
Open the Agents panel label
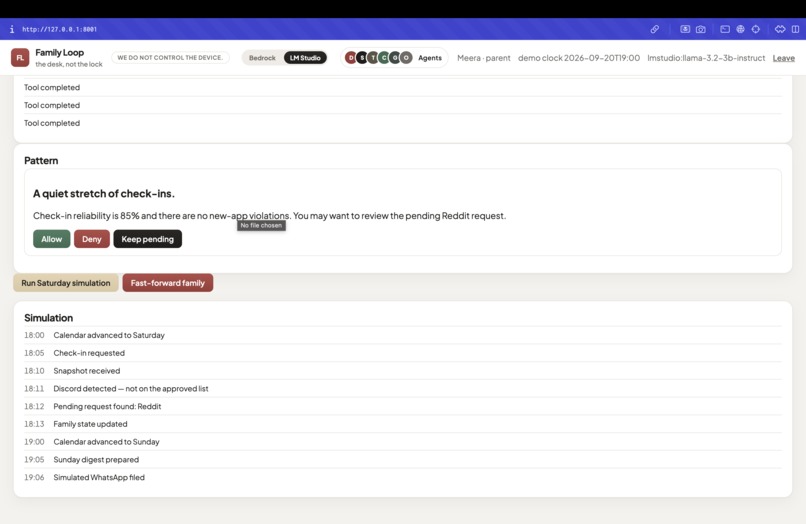[430, 58]
